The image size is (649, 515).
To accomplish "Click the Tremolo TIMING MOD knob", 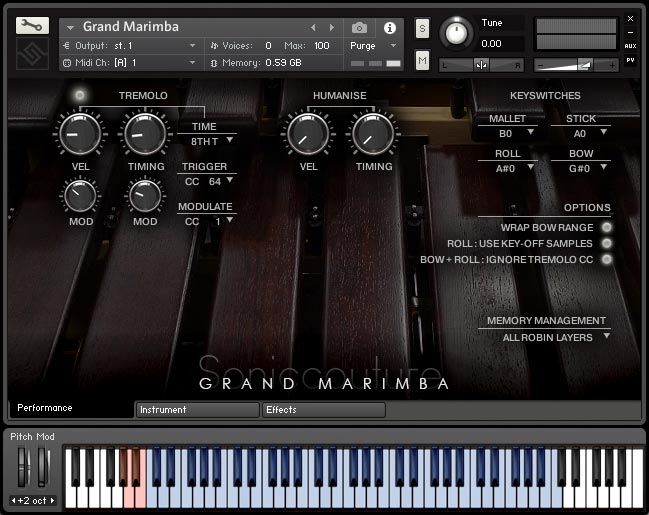I will click(145, 196).
